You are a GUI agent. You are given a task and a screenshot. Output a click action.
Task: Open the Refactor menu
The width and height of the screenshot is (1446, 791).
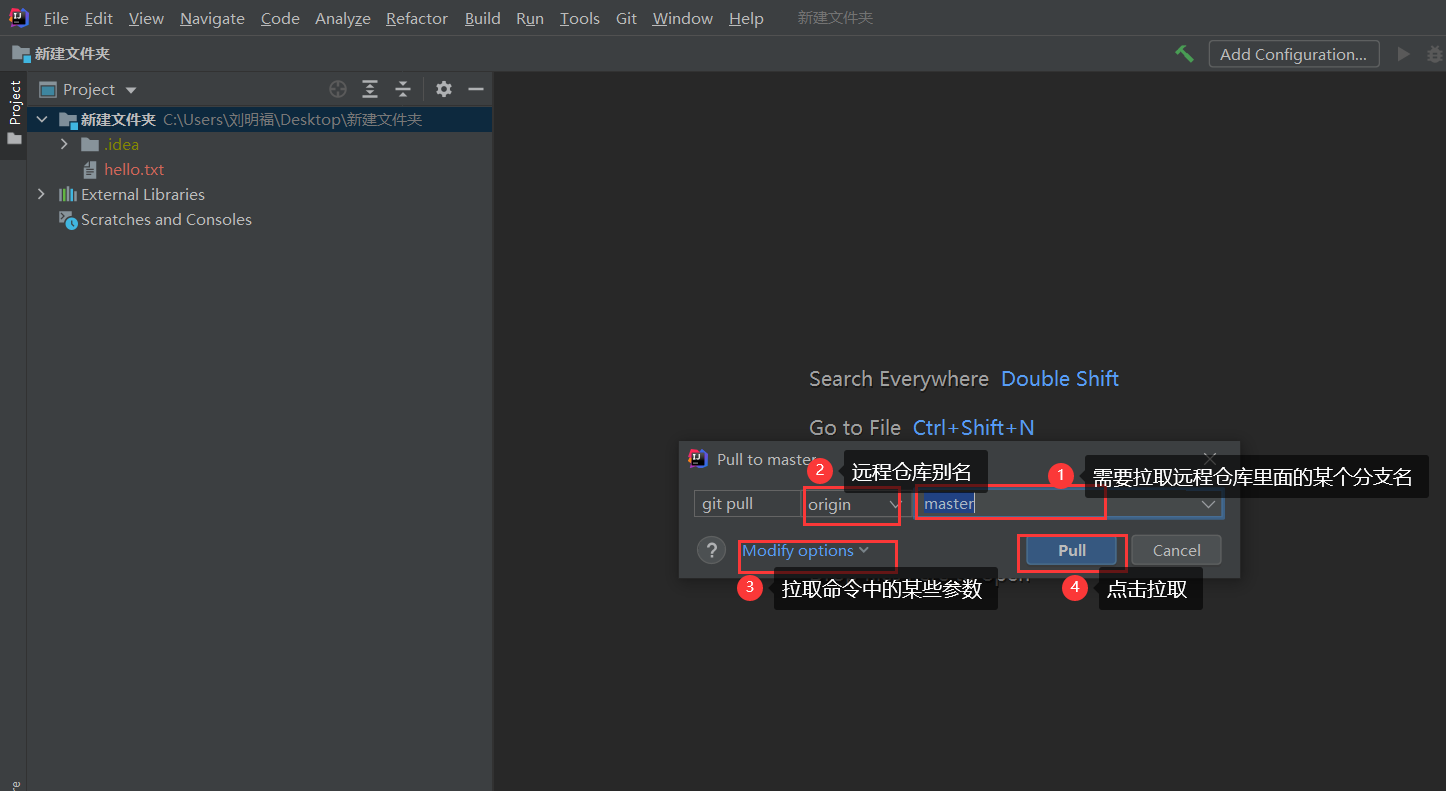pyautogui.click(x=417, y=19)
